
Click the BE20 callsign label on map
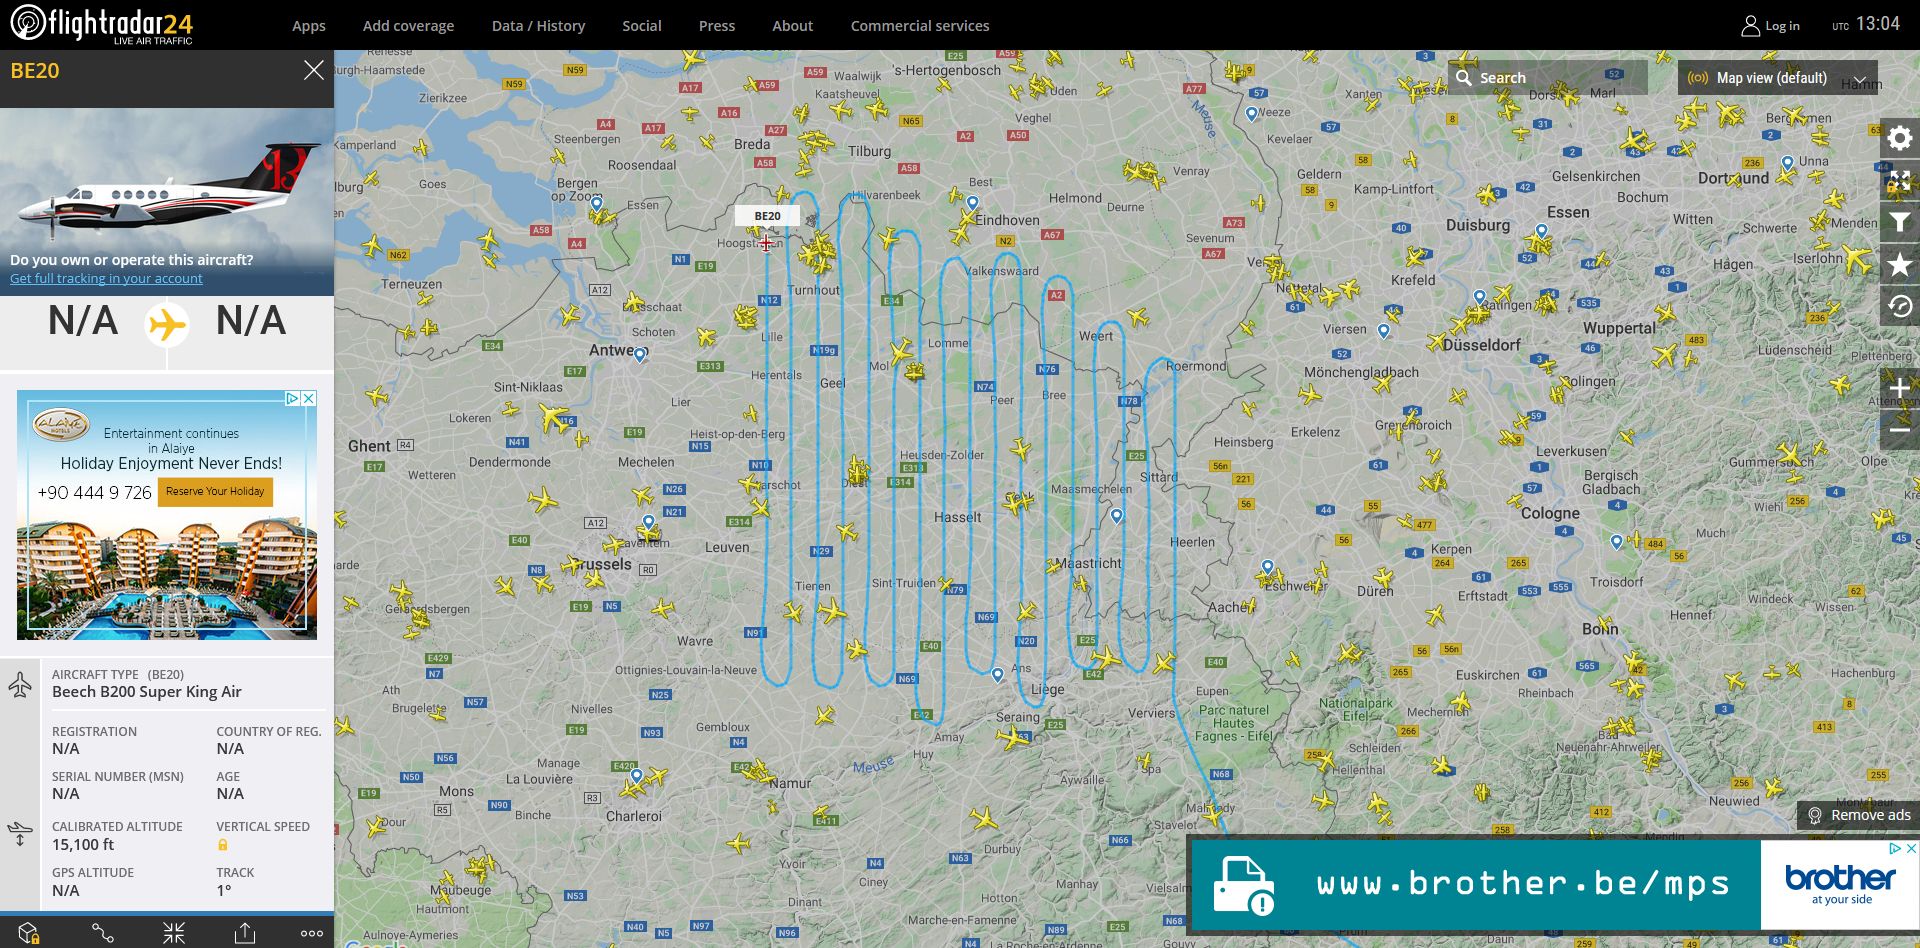[x=768, y=216]
